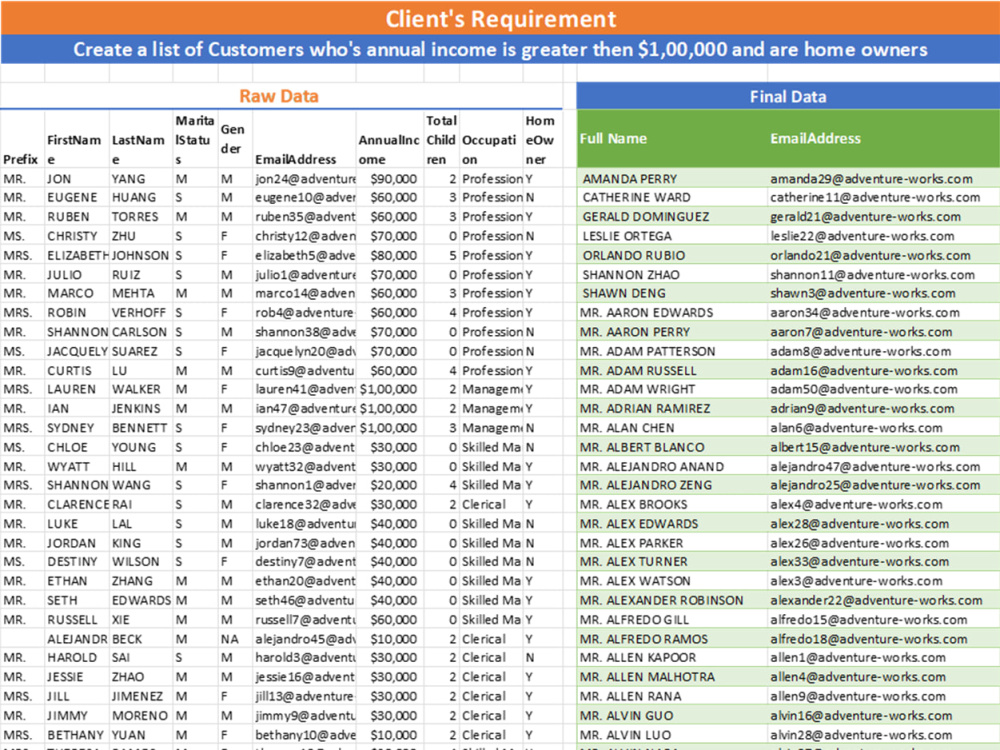Click the green EmailAddress header in Final Data
Image resolution: width=1000 pixels, height=750 pixels.
884,139
